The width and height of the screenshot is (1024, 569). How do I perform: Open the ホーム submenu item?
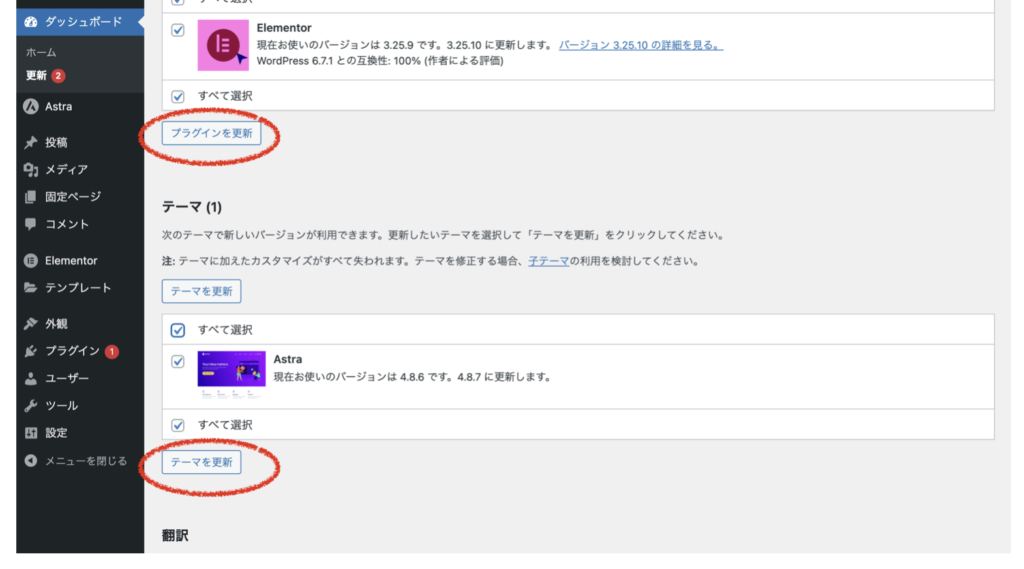pyautogui.click(x=41, y=52)
